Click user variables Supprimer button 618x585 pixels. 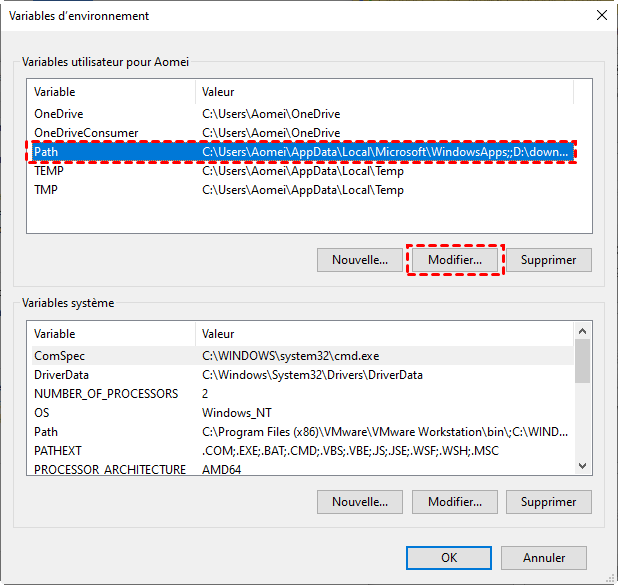tap(549, 260)
